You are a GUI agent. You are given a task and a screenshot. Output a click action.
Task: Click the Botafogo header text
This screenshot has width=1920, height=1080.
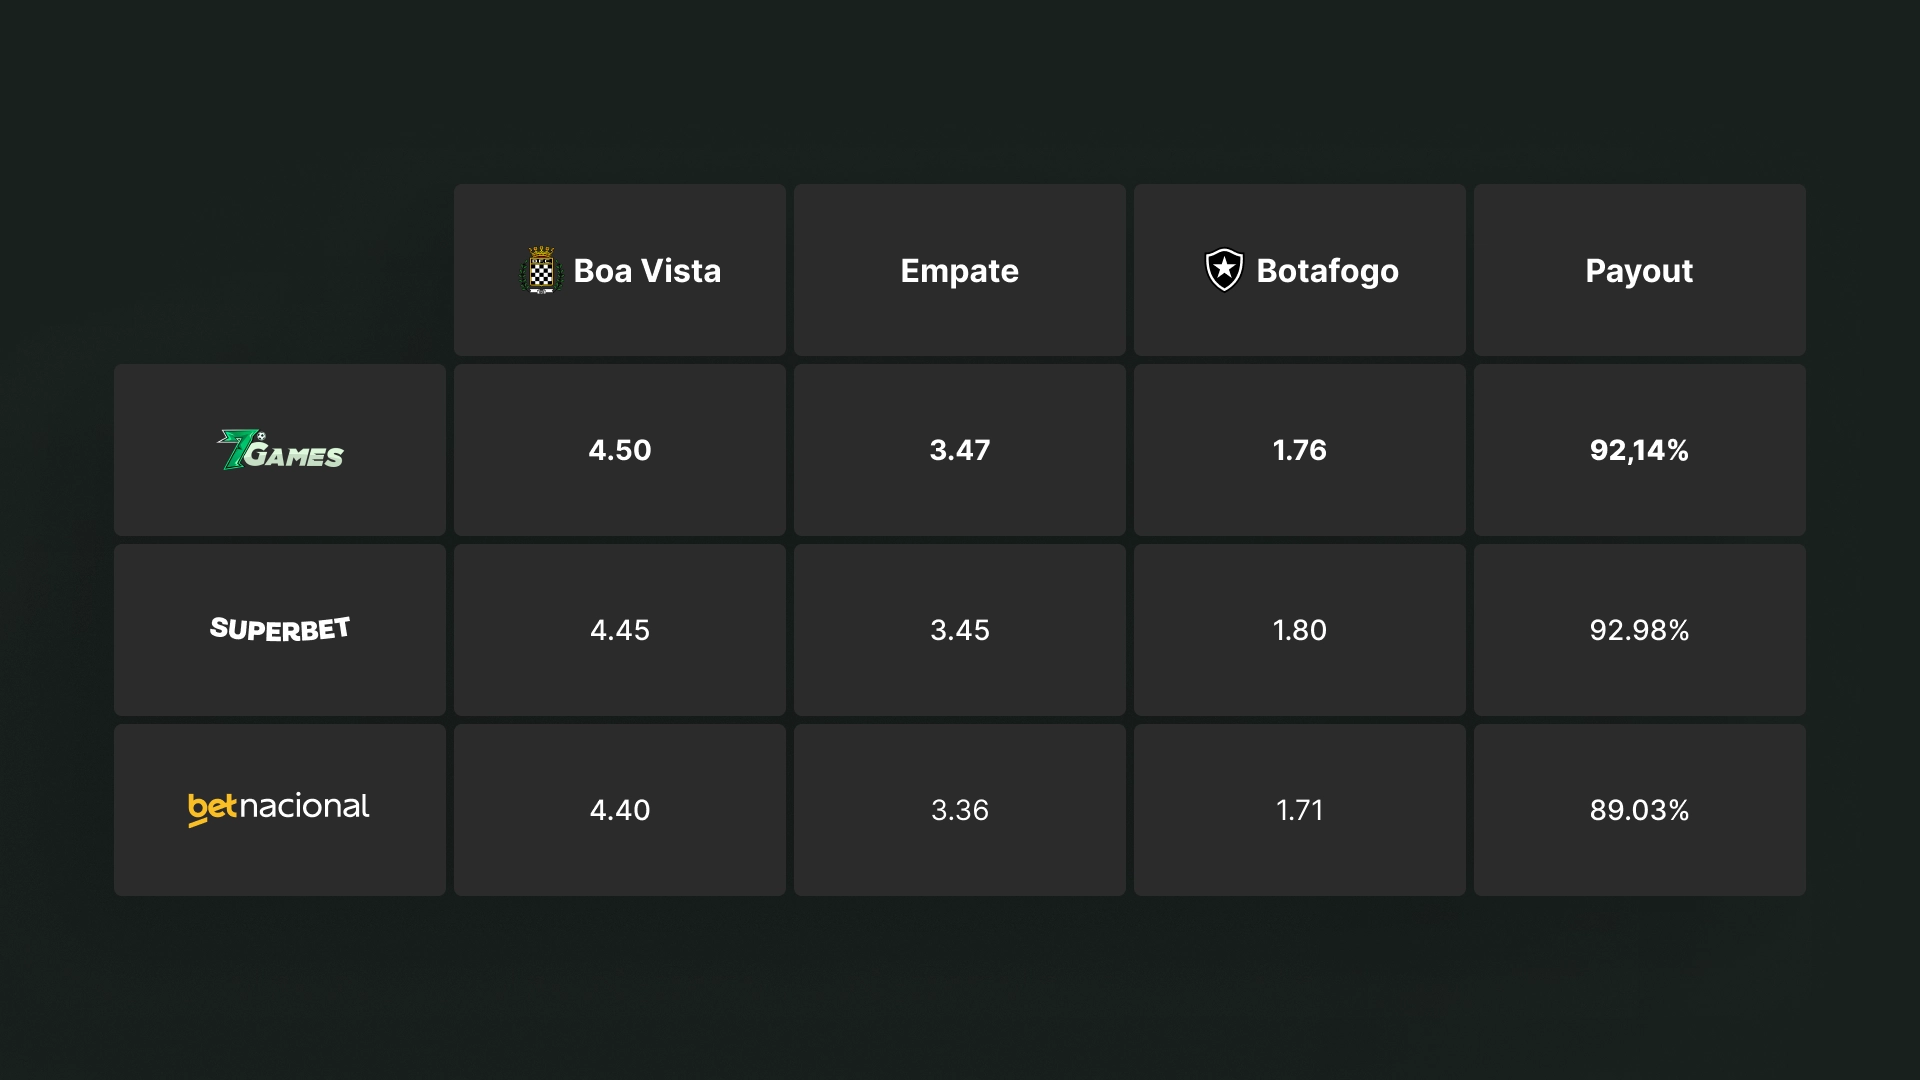click(x=1327, y=271)
